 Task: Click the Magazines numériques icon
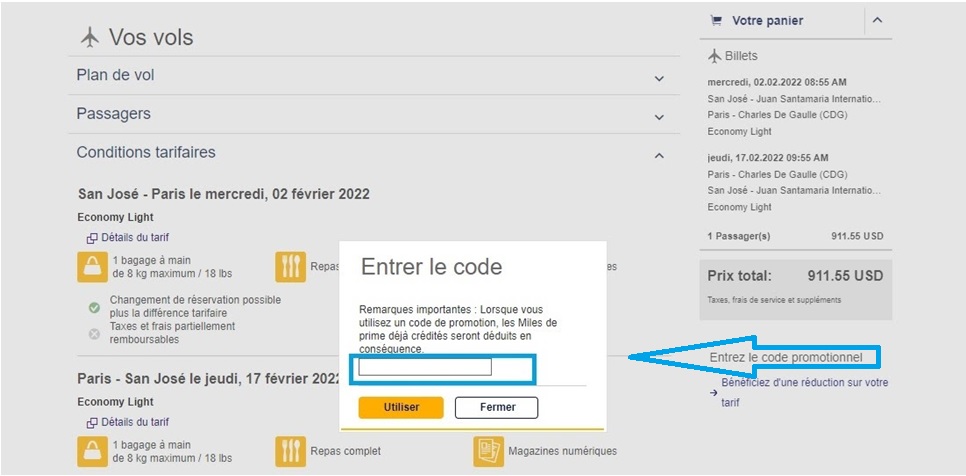click(x=488, y=451)
